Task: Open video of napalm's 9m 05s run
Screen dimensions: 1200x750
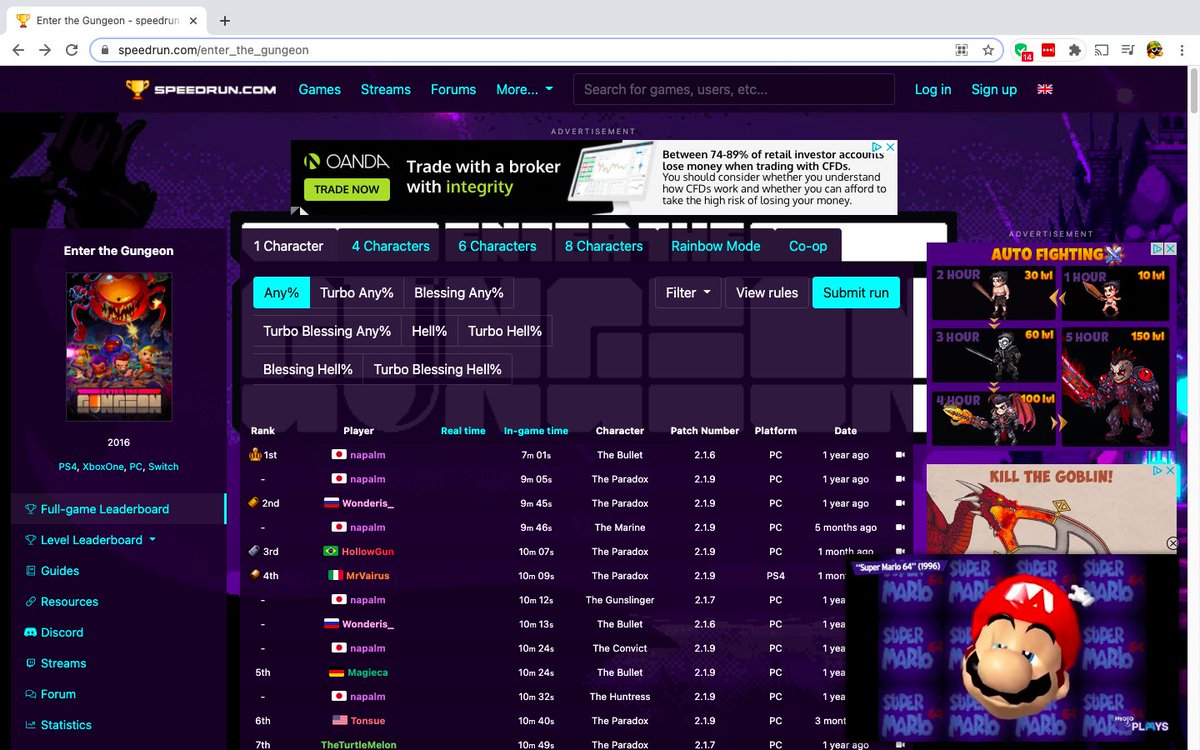Action: pyautogui.click(x=901, y=479)
